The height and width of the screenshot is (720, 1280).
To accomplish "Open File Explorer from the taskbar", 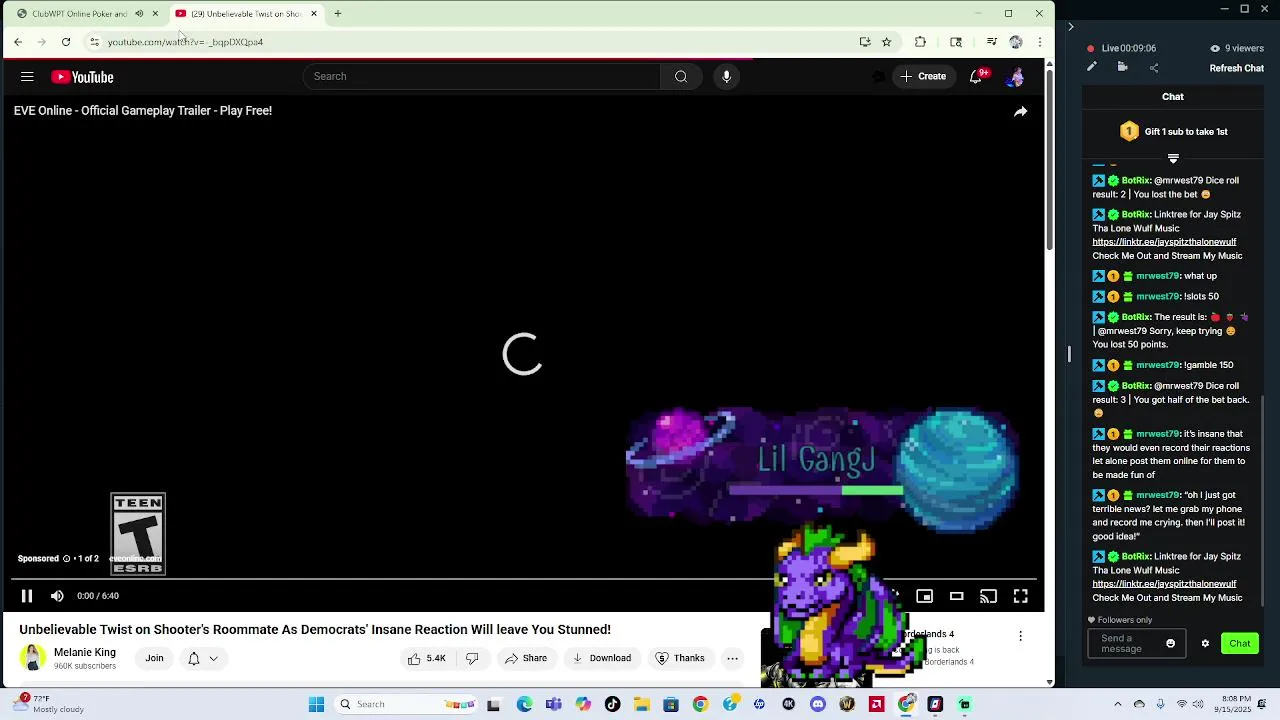I will pyautogui.click(x=641, y=705).
